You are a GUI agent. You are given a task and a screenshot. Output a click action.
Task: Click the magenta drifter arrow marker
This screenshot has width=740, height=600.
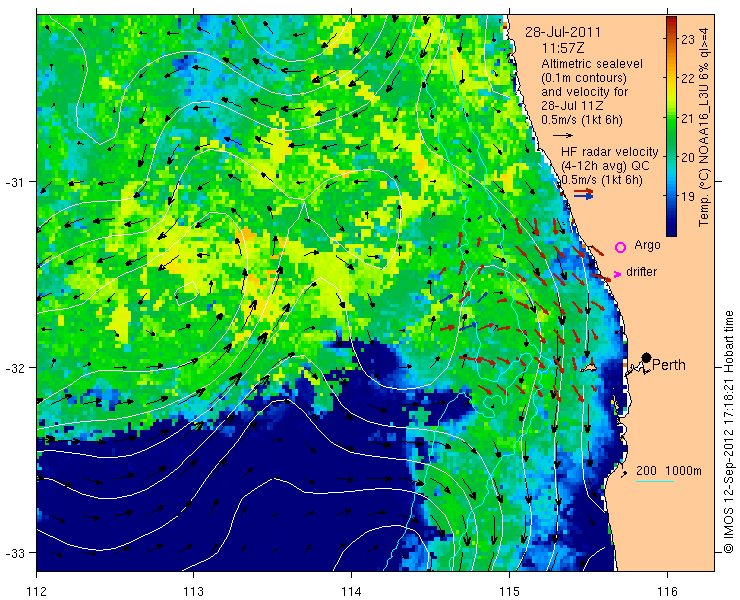coord(617,274)
